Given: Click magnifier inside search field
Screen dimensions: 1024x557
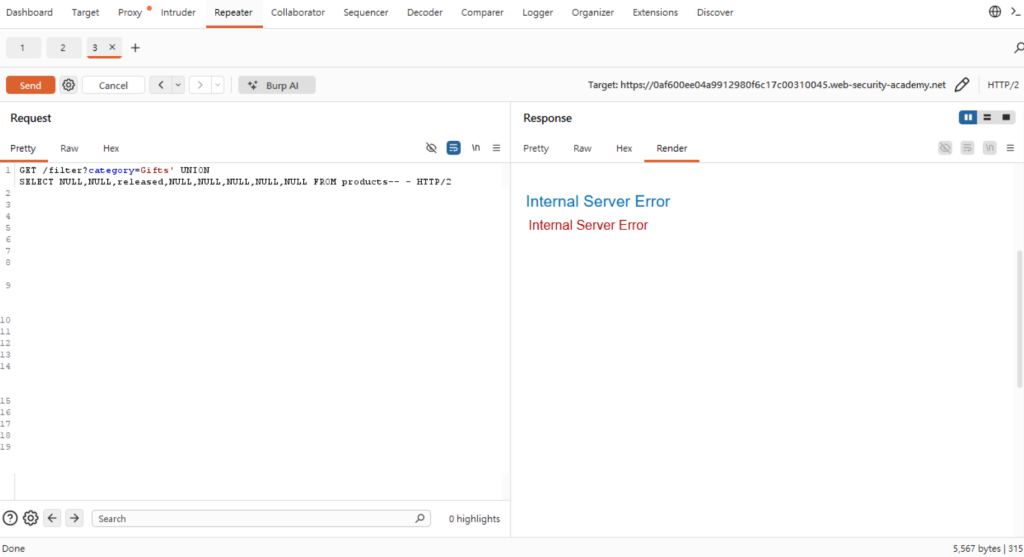Looking at the screenshot, I should [x=420, y=518].
